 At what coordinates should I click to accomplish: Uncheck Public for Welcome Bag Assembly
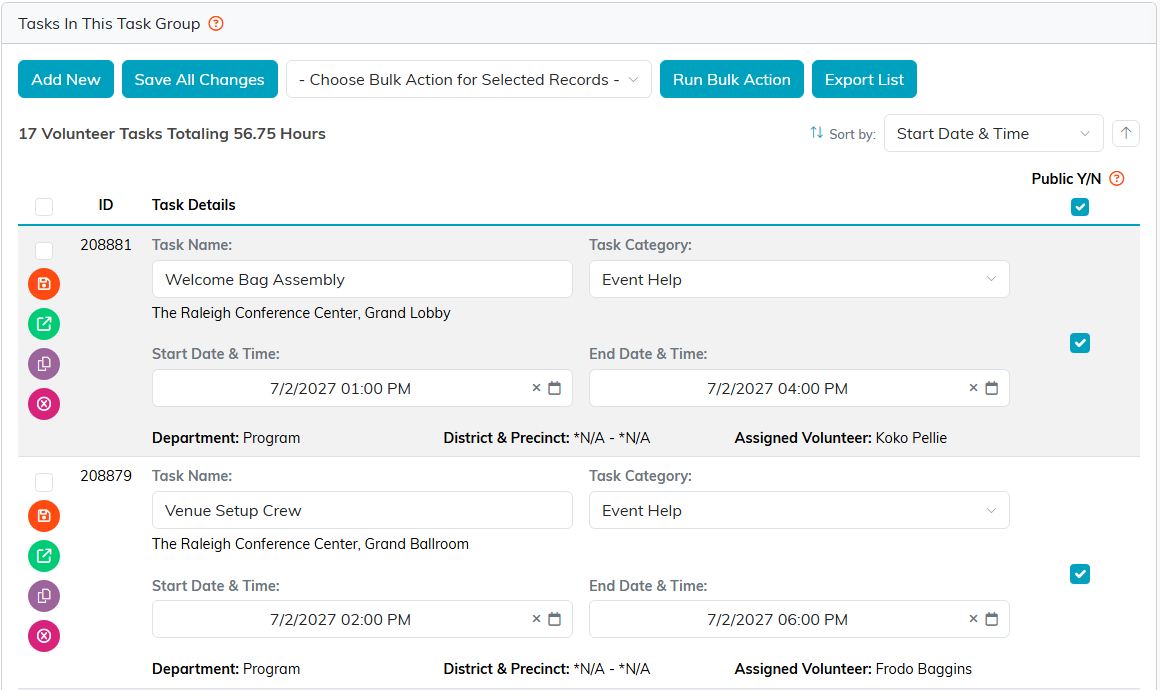click(1080, 343)
